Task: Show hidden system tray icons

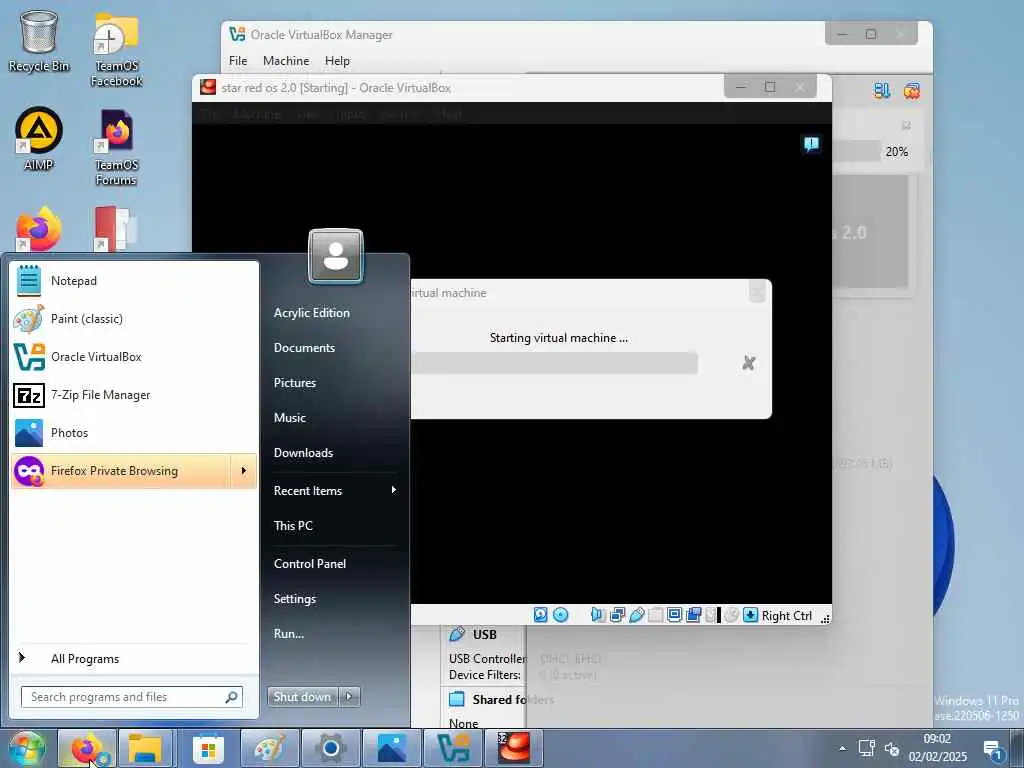Action: coord(842,748)
